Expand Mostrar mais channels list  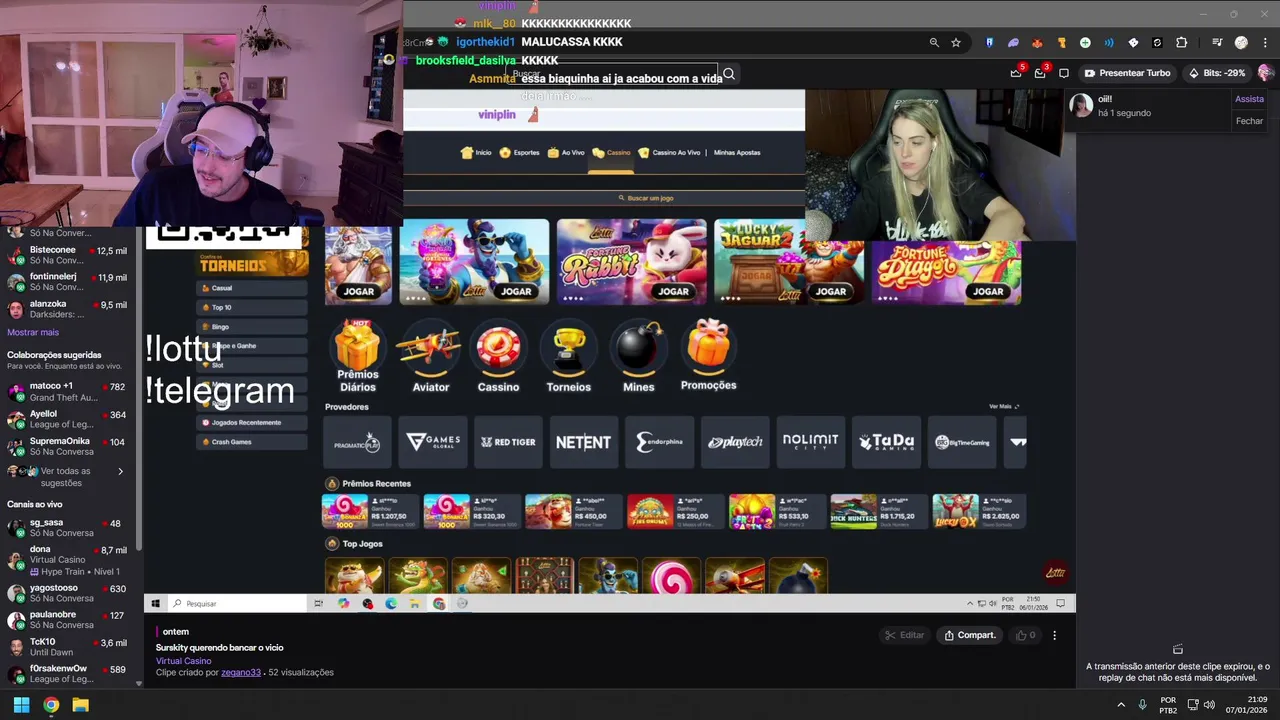[x=33, y=332]
